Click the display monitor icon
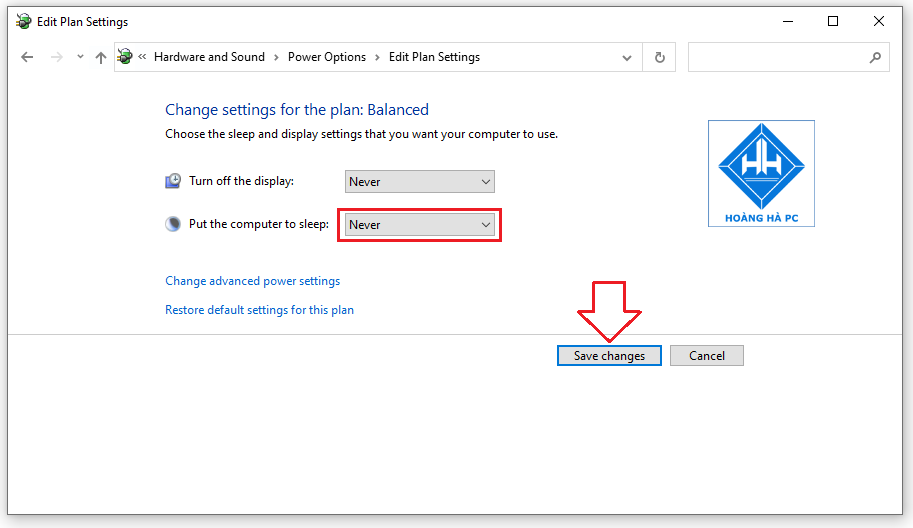 (x=173, y=181)
